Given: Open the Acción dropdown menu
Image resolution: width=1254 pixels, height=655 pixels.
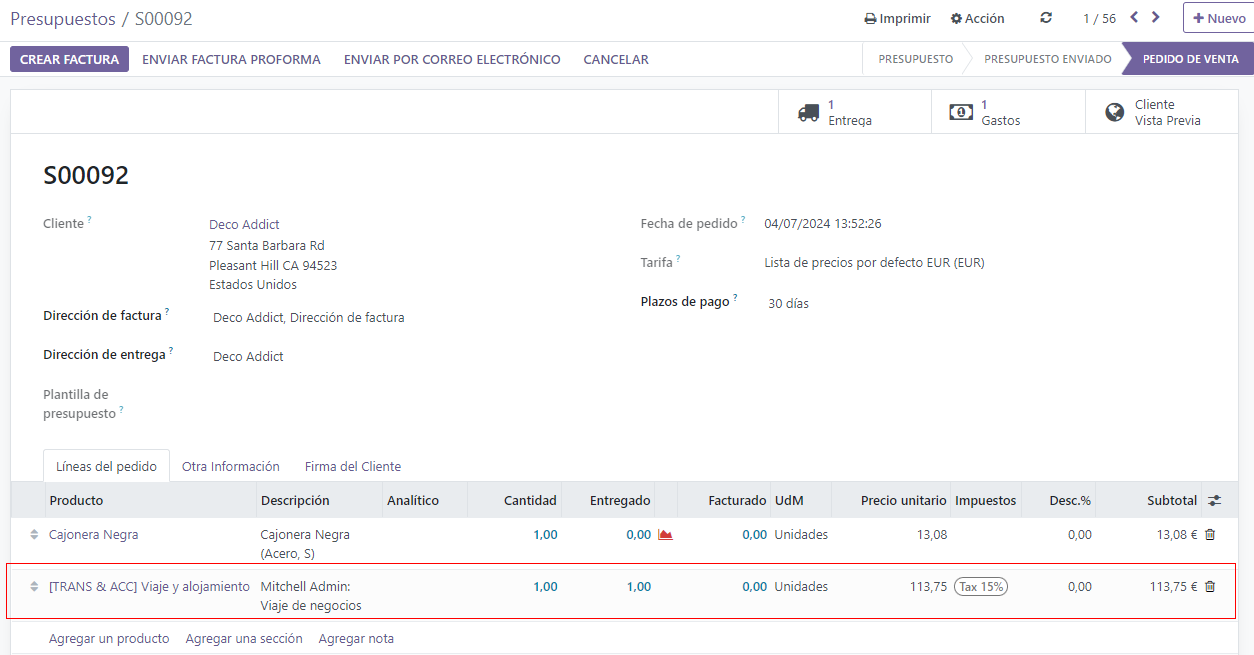Looking at the screenshot, I should point(977,18).
